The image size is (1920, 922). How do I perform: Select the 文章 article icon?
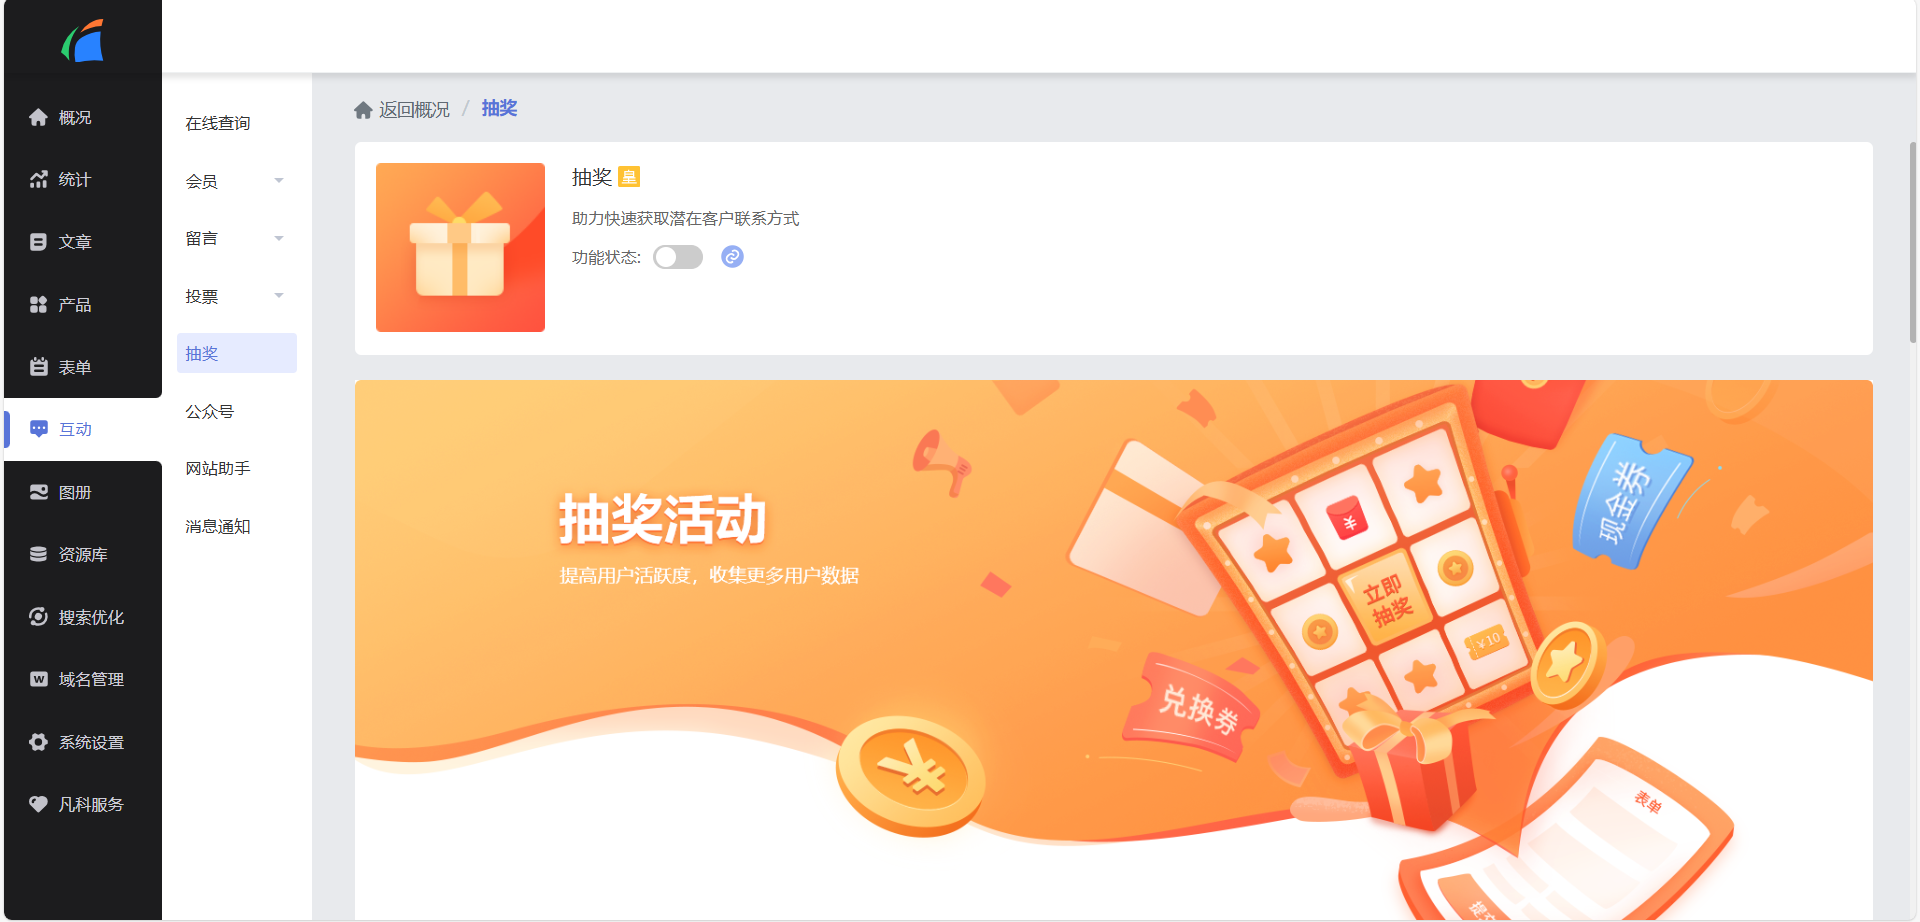(38, 242)
